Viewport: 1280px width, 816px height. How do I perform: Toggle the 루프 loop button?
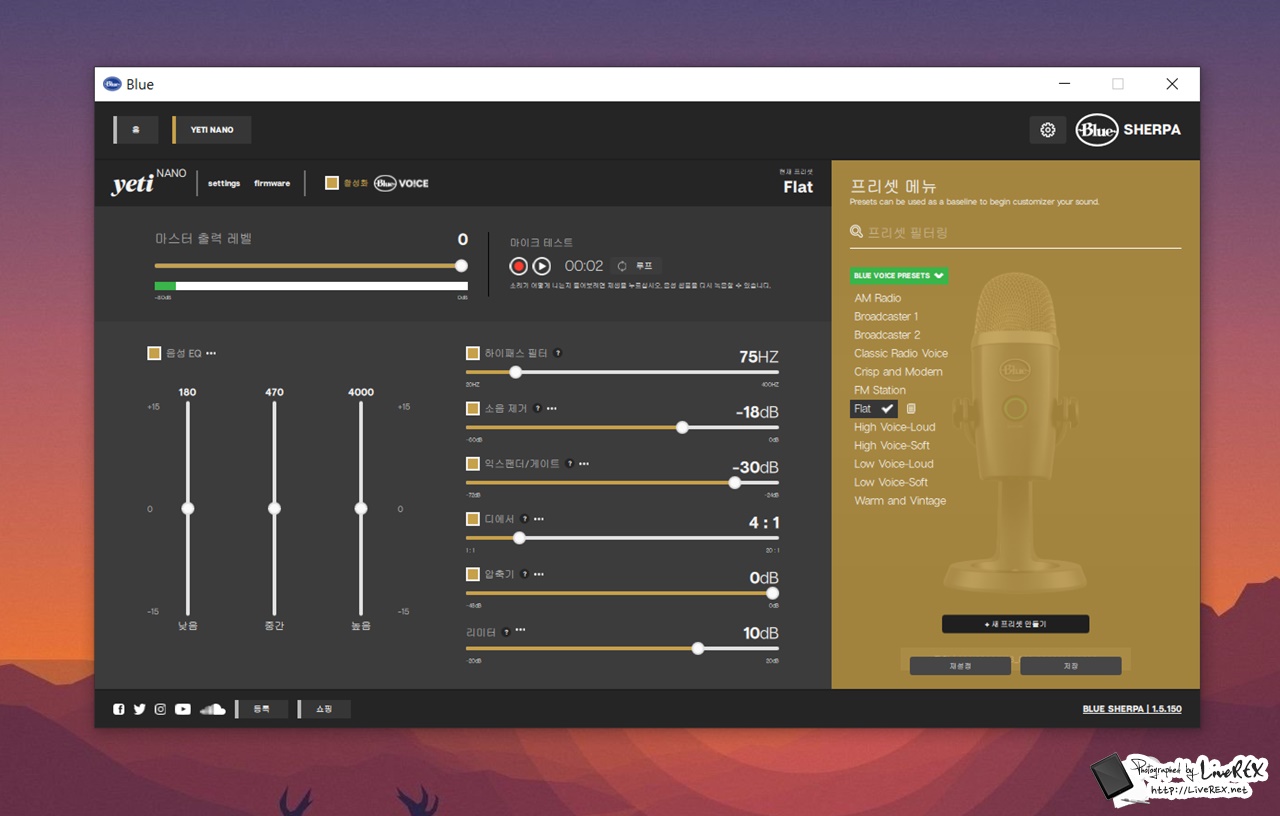coord(636,266)
